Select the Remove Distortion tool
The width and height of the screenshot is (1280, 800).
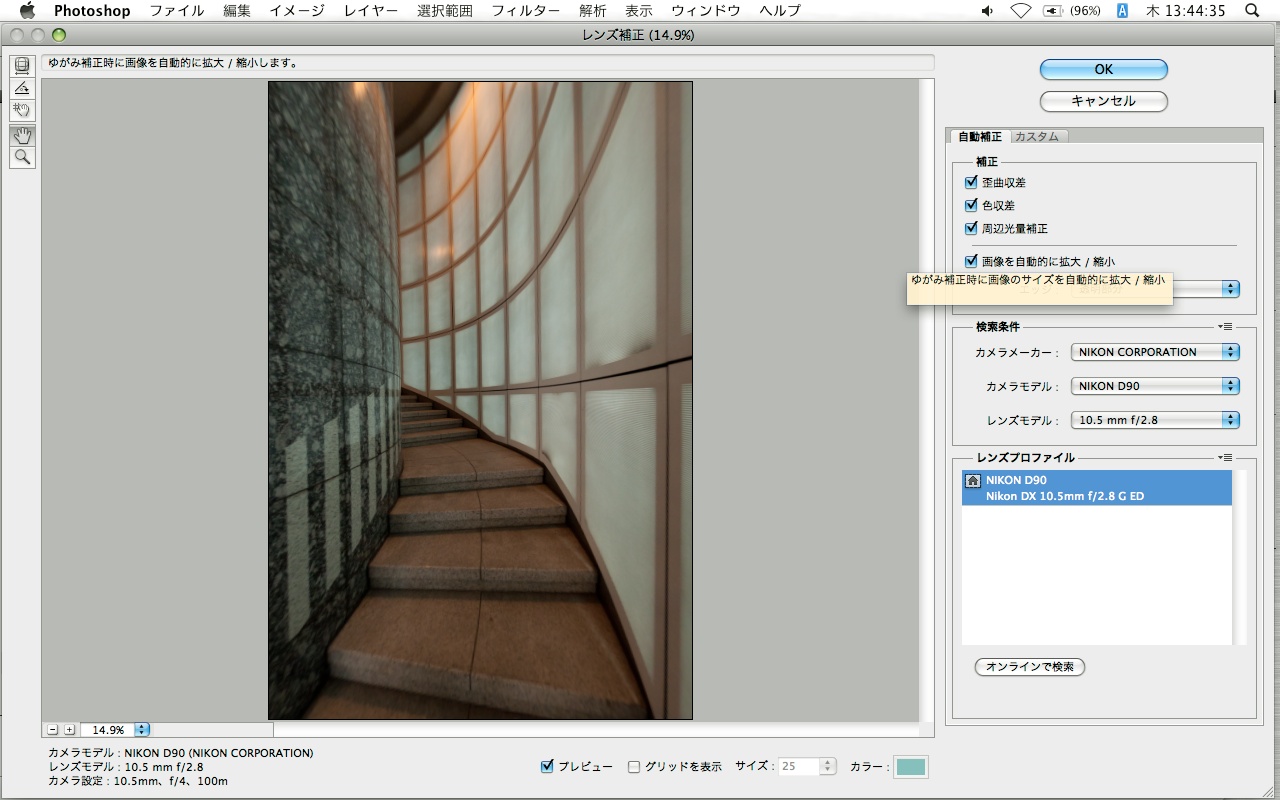[x=22, y=66]
